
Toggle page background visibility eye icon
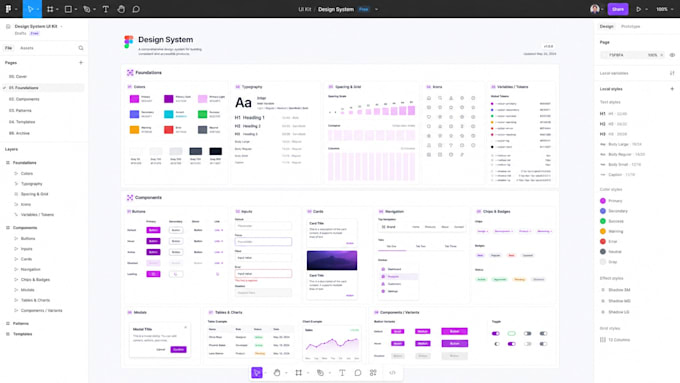coord(672,55)
